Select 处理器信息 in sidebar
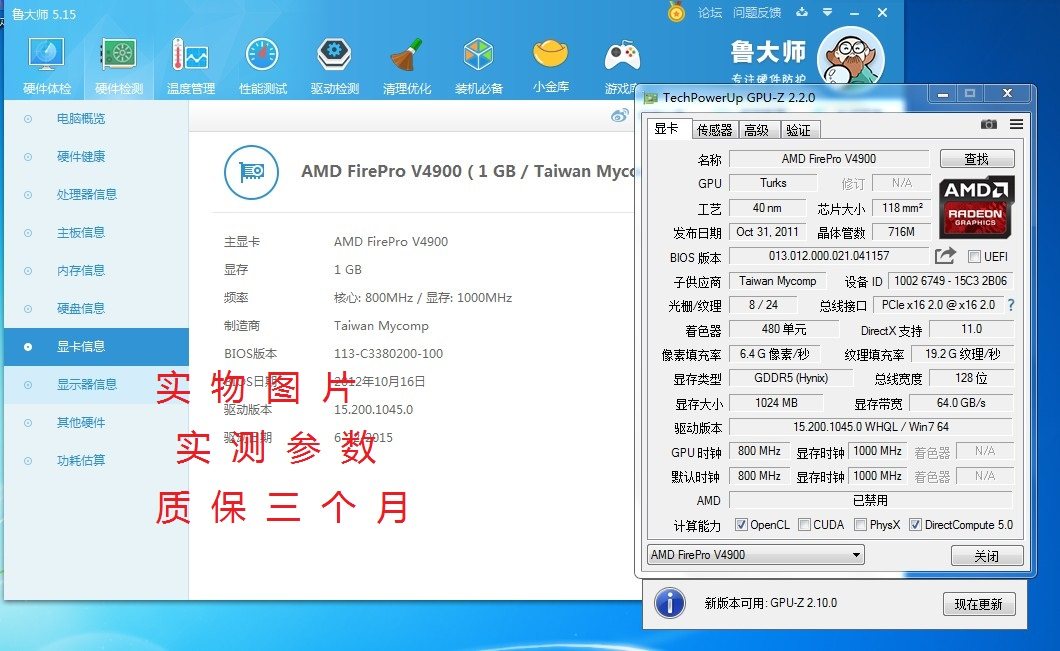The image size is (1060, 651). click(x=96, y=195)
